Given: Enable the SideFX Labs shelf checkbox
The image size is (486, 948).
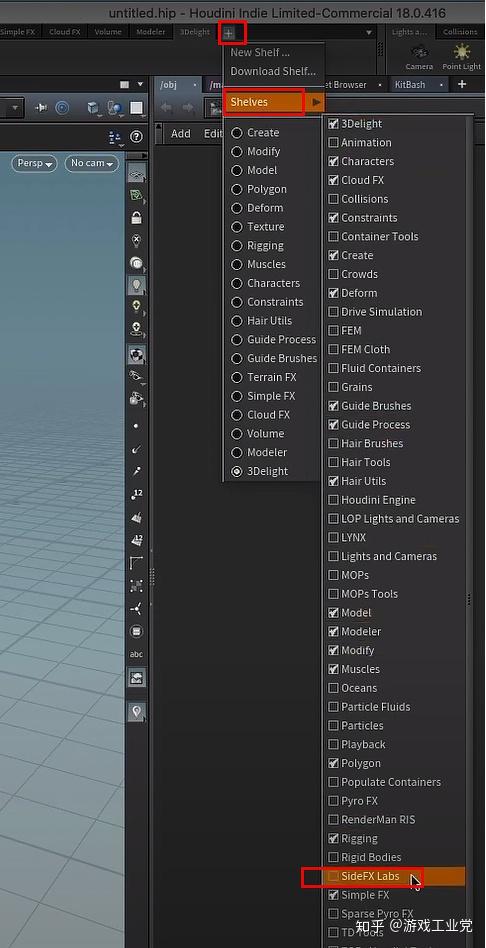Looking at the screenshot, I should 333,876.
